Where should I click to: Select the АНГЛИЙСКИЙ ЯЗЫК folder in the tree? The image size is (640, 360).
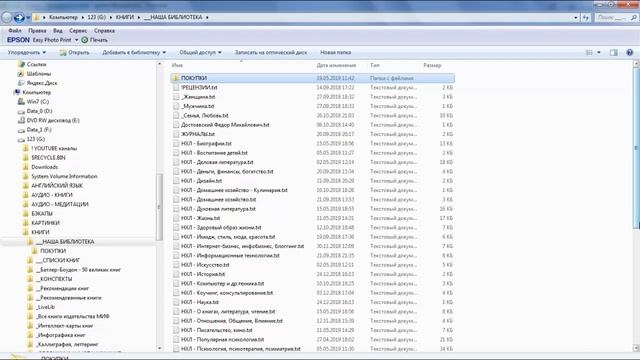[x=57, y=185]
